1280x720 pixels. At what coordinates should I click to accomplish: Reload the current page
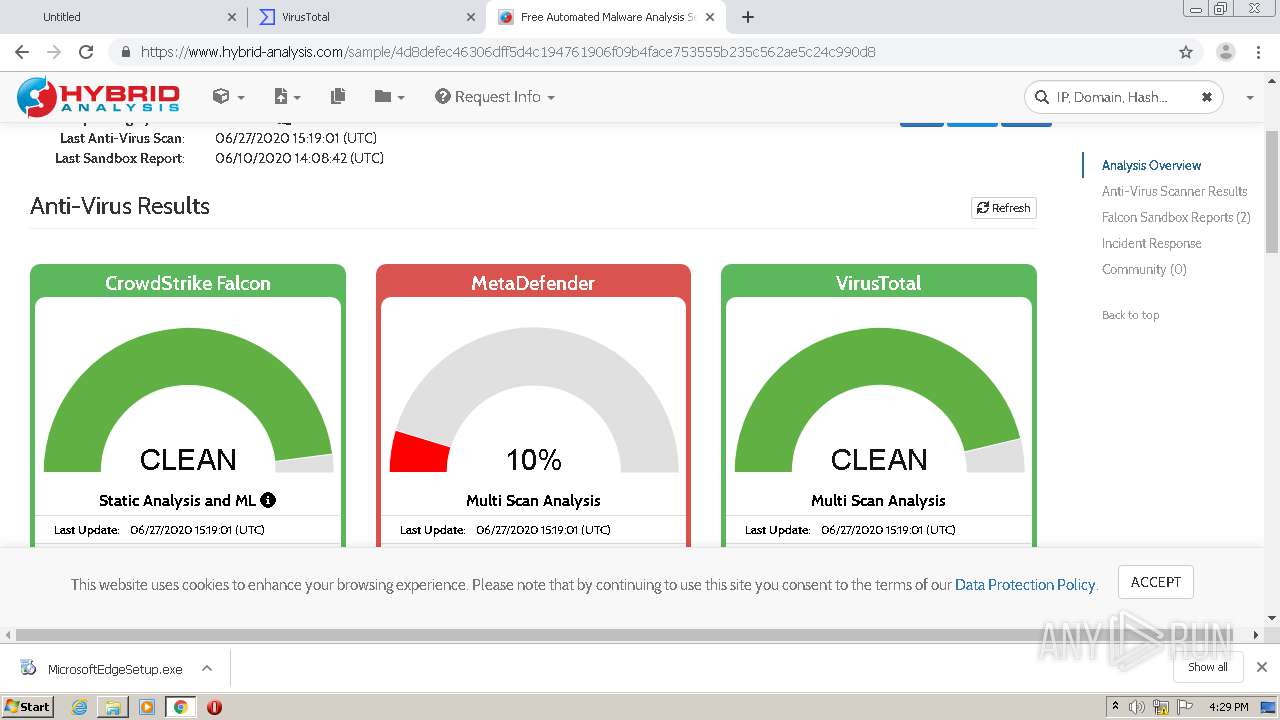[86, 52]
